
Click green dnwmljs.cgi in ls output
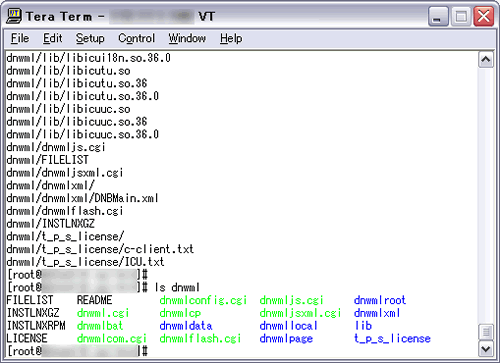point(291,300)
